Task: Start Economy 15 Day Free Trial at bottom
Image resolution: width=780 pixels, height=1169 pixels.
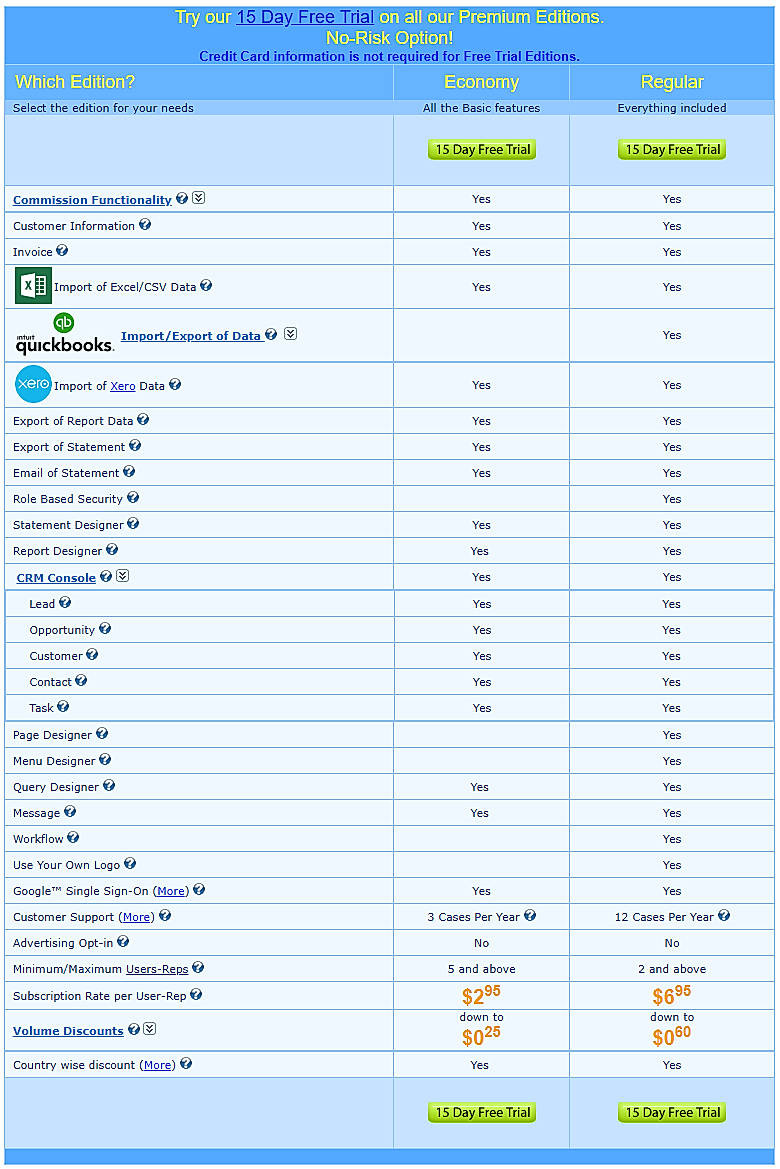Action: click(482, 1112)
